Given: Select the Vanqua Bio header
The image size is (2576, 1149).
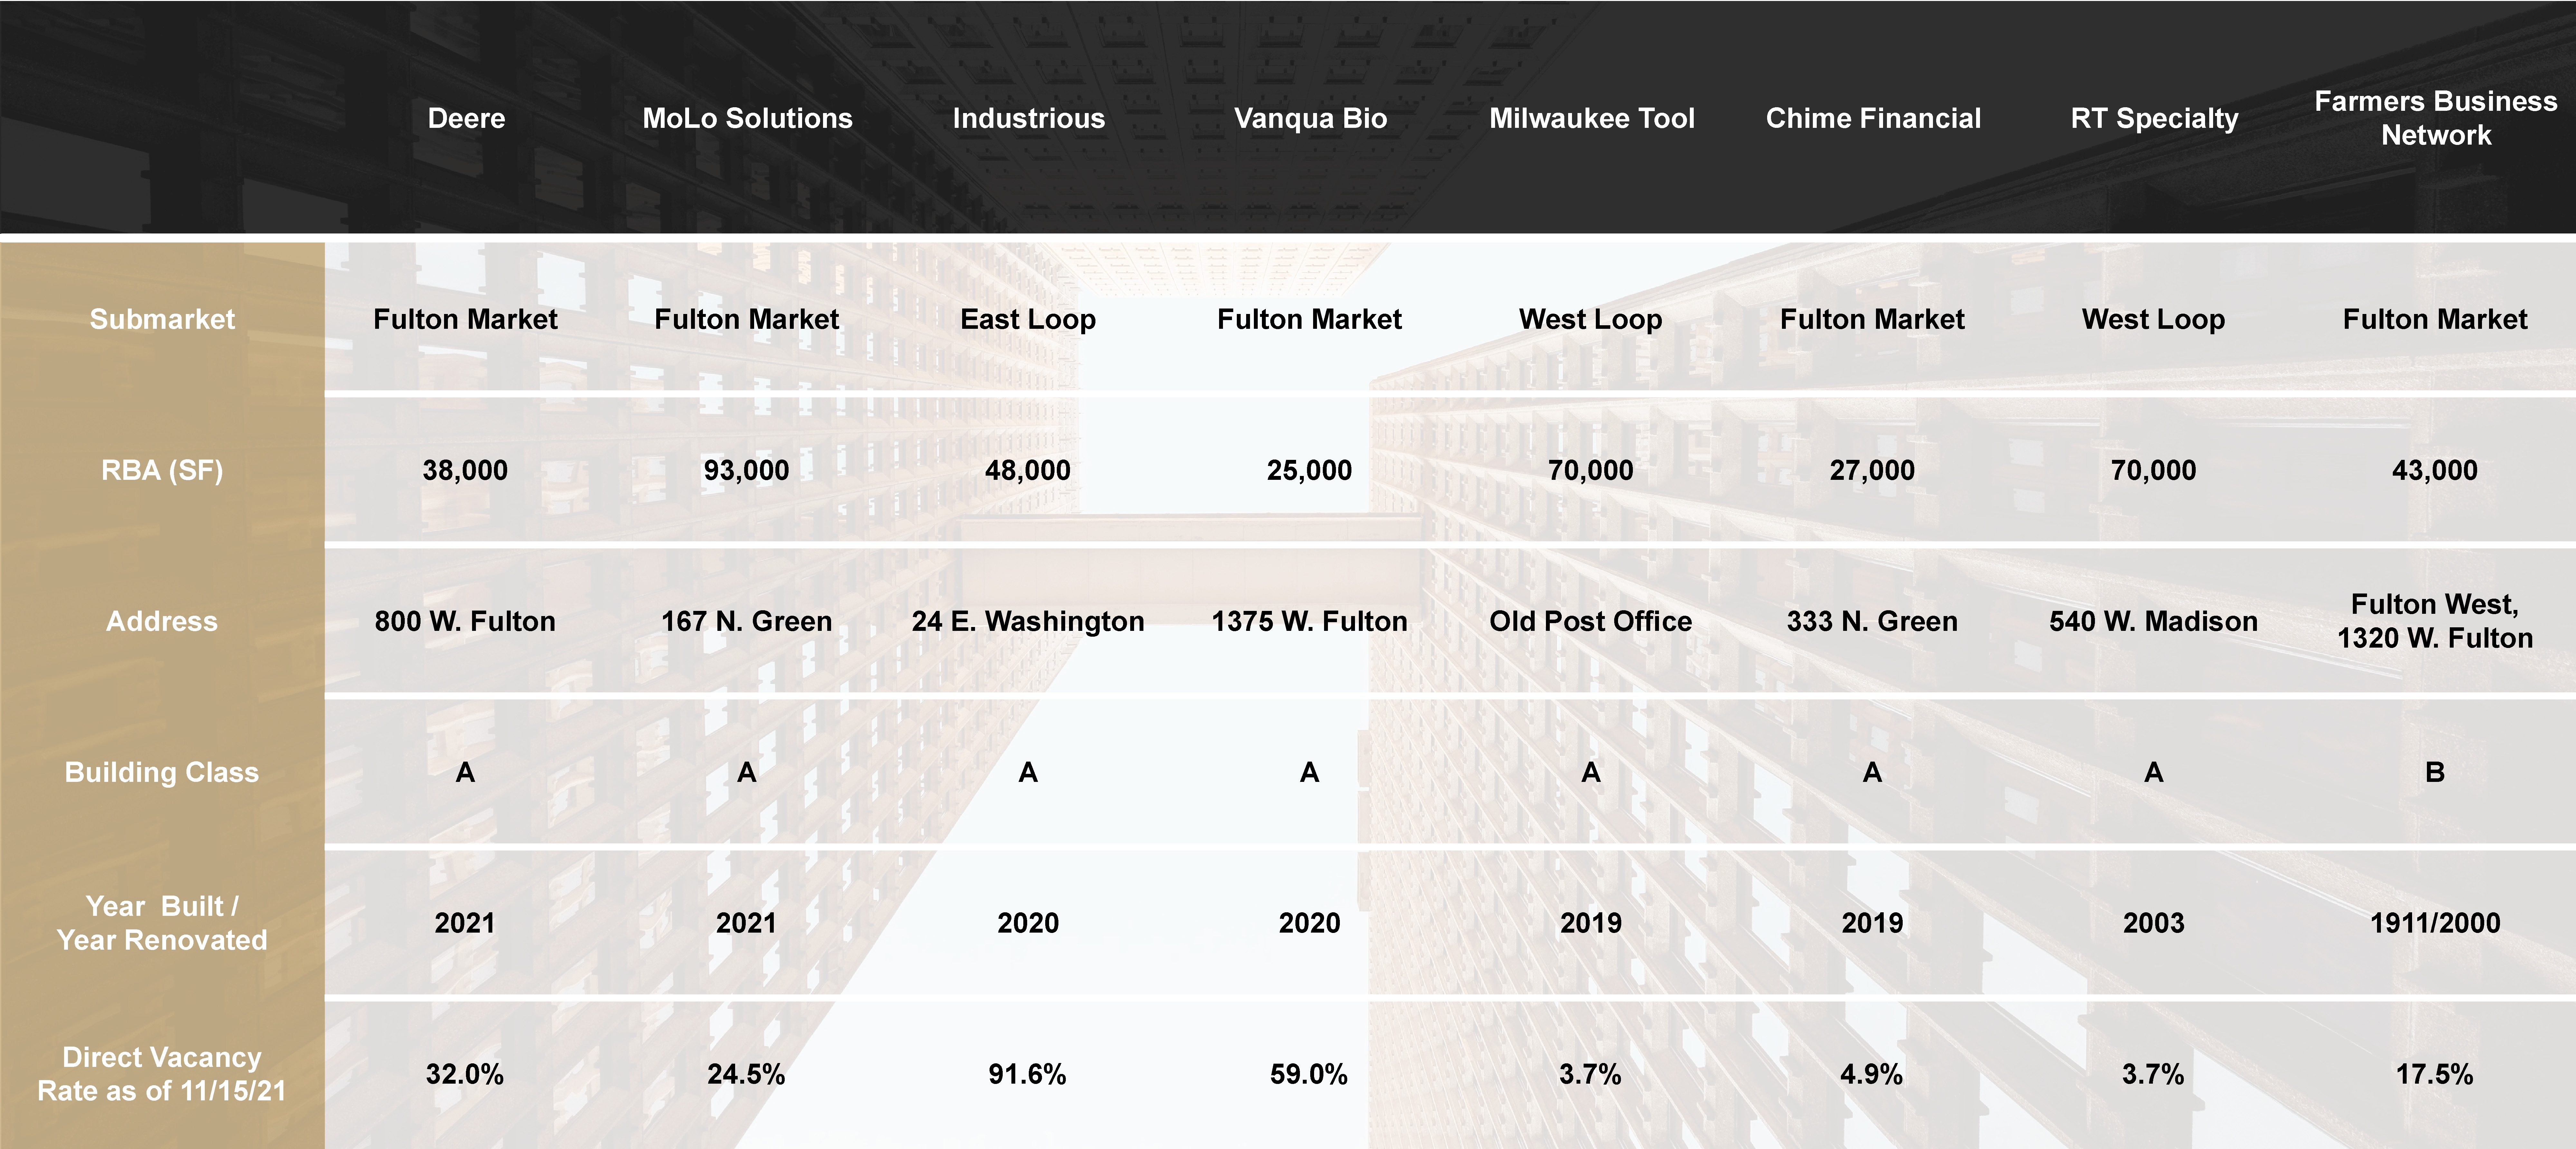Looking at the screenshot, I should 1310,118.
